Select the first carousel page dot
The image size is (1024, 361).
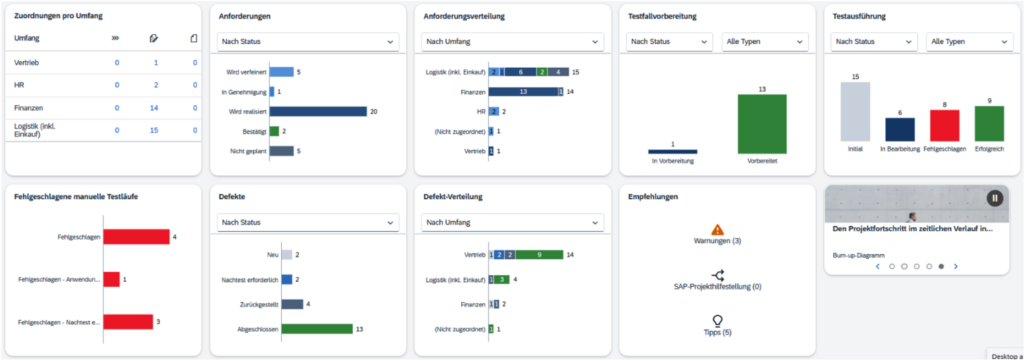tap(892, 266)
